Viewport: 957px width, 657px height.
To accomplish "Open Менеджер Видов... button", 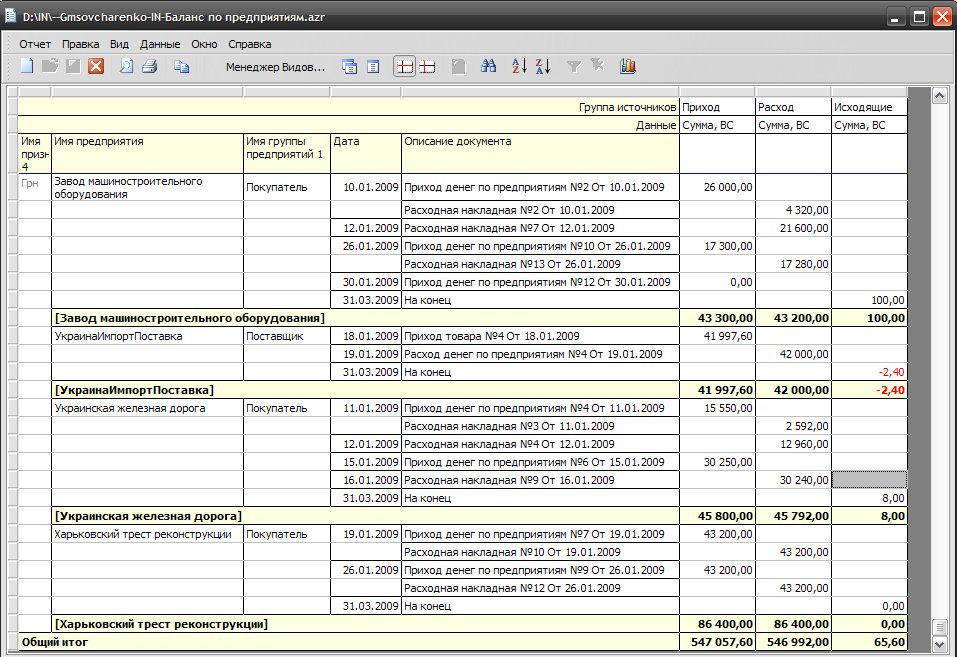I will pos(275,67).
